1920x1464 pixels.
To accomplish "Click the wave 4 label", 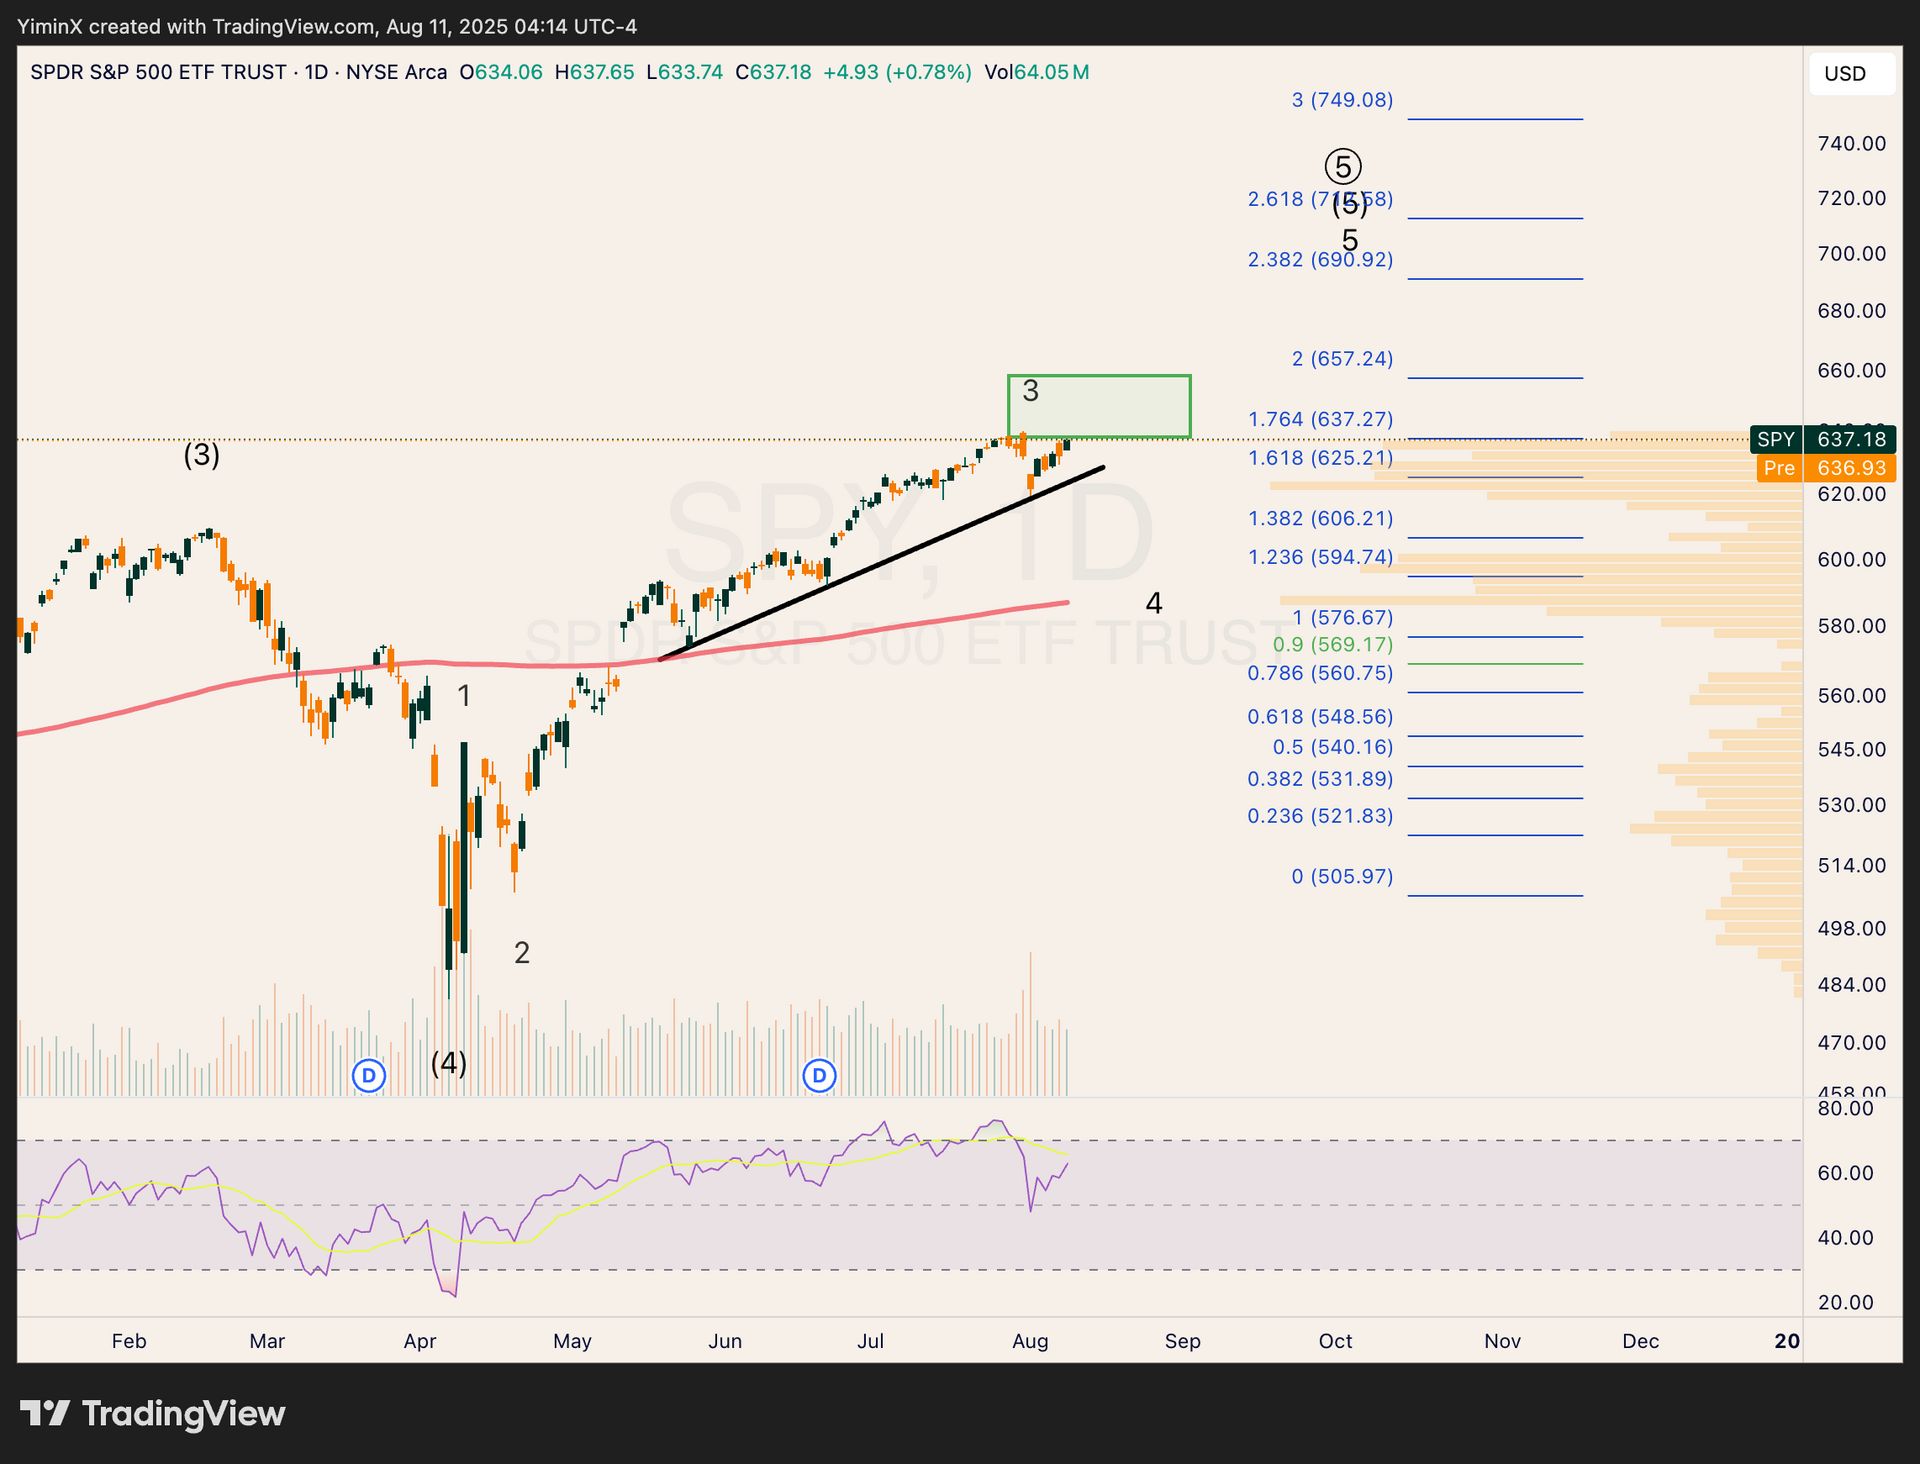I will click(1153, 603).
